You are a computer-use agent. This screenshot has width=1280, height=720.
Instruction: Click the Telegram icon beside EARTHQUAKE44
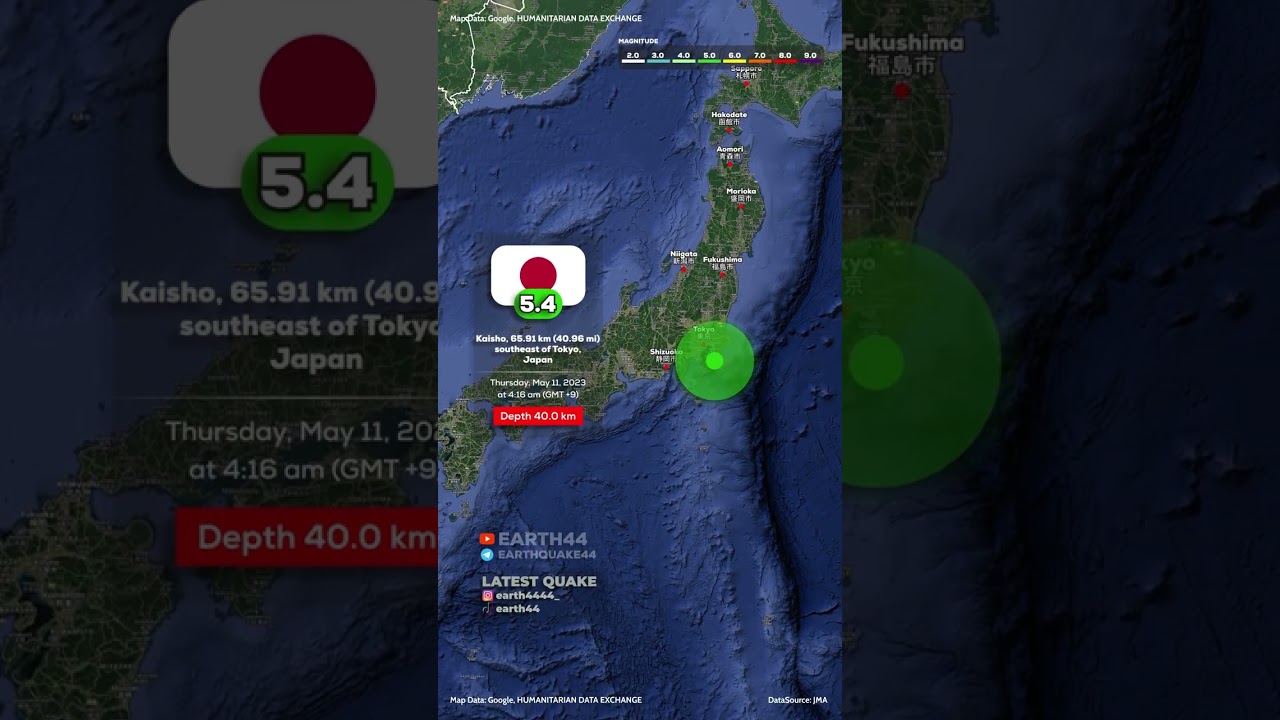coord(487,554)
